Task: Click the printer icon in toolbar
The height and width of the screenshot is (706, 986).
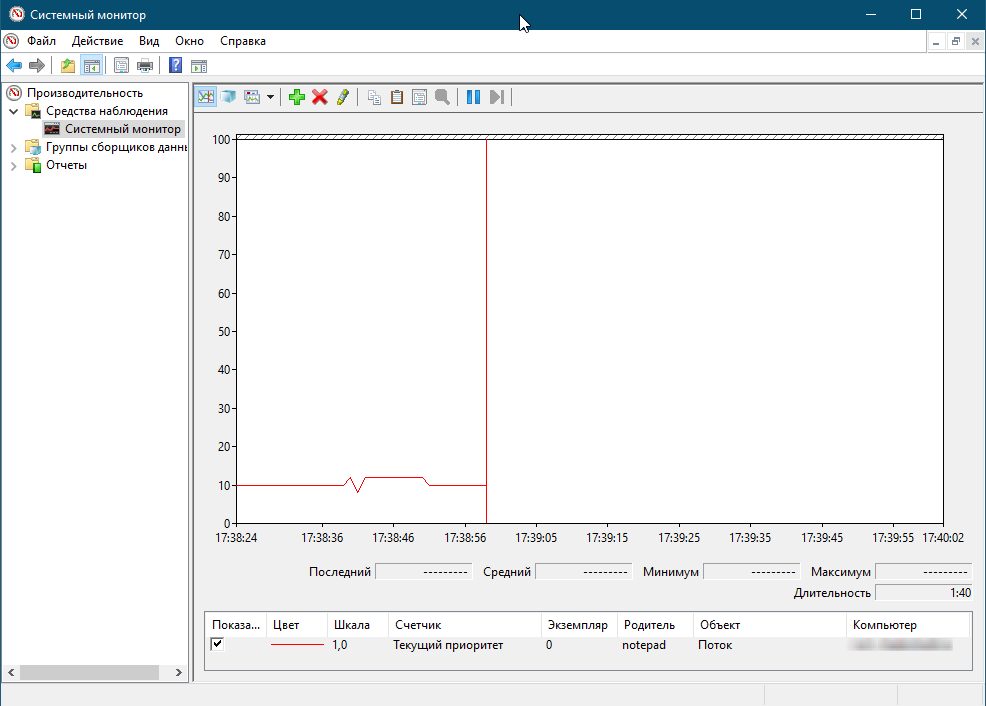Action: pos(145,66)
